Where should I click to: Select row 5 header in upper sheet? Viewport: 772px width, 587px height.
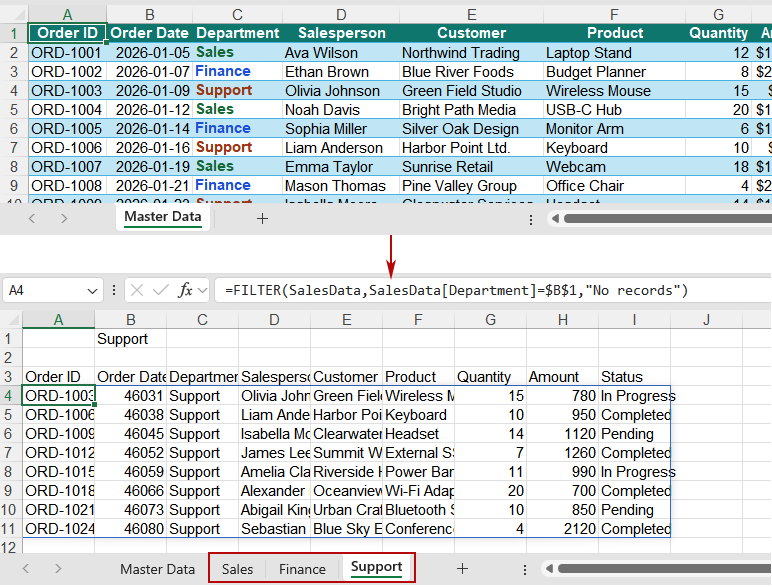pos(14,110)
